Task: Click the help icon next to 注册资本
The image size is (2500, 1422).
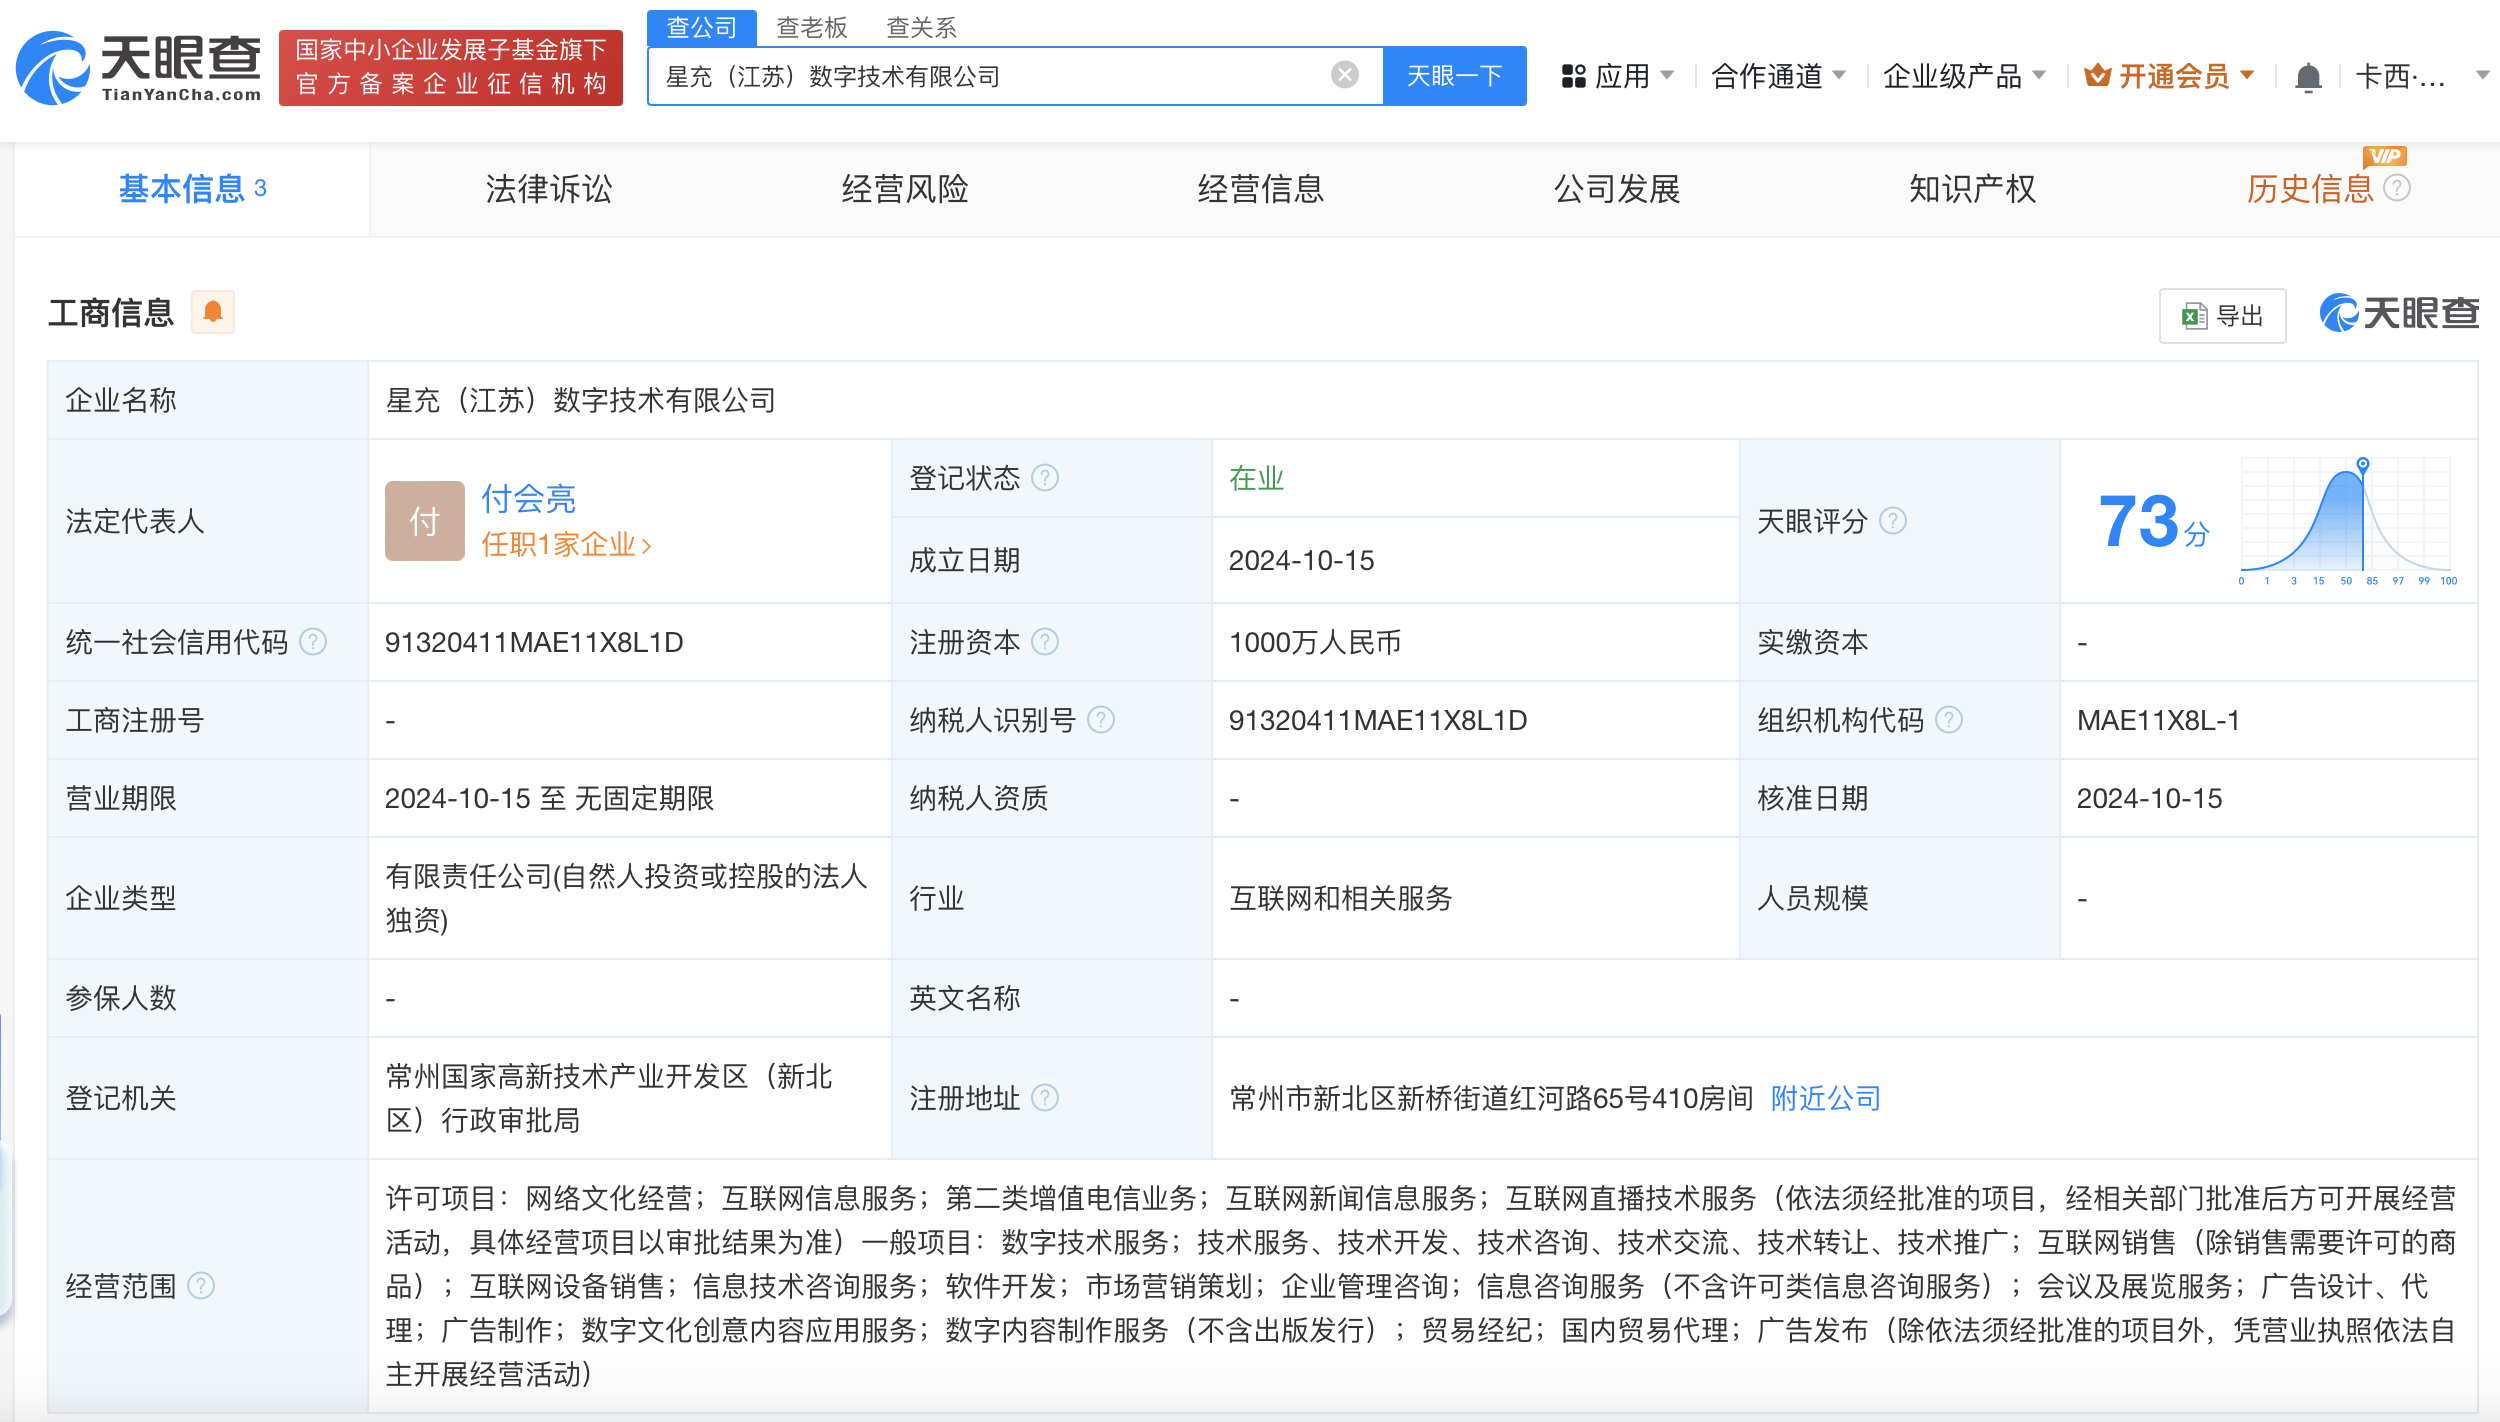Action: click(x=1046, y=642)
